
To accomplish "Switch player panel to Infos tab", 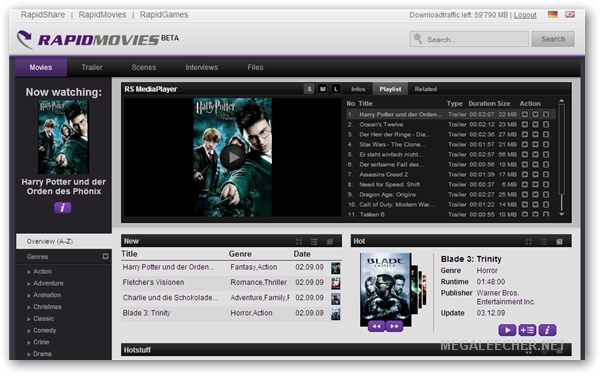I will 358,89.
